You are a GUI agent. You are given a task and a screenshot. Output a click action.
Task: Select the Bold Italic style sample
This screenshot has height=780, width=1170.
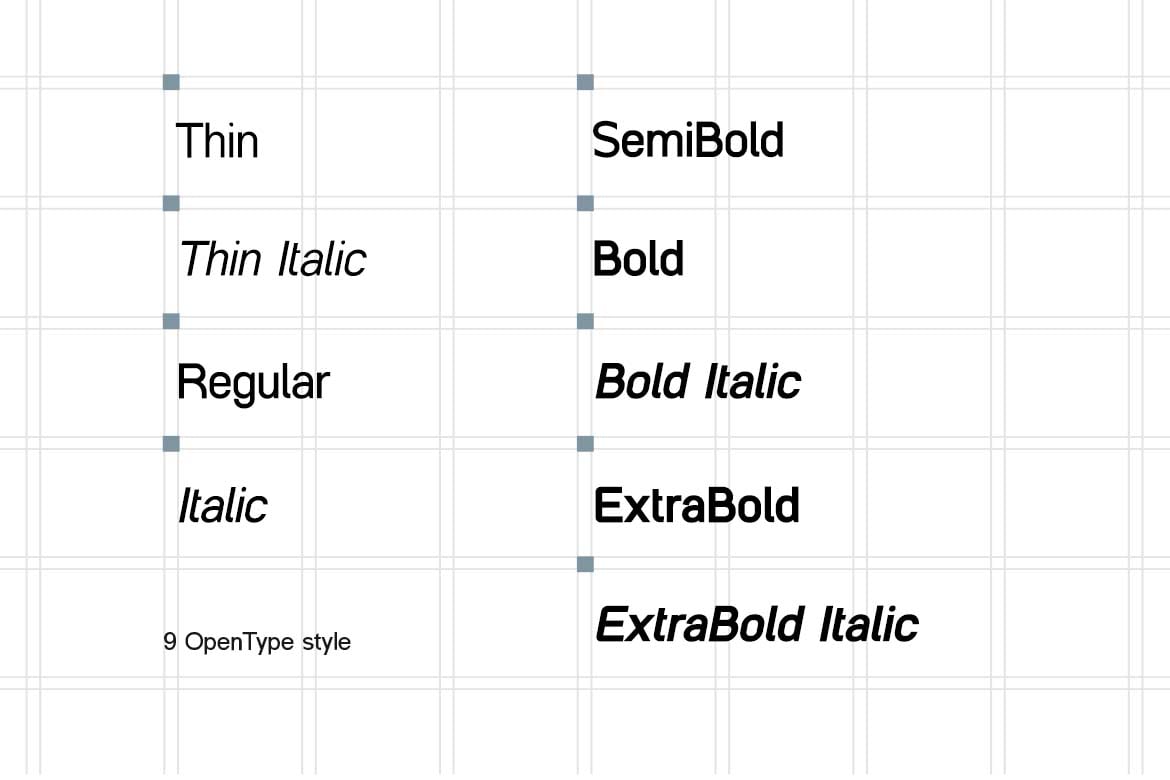point(698,381)
